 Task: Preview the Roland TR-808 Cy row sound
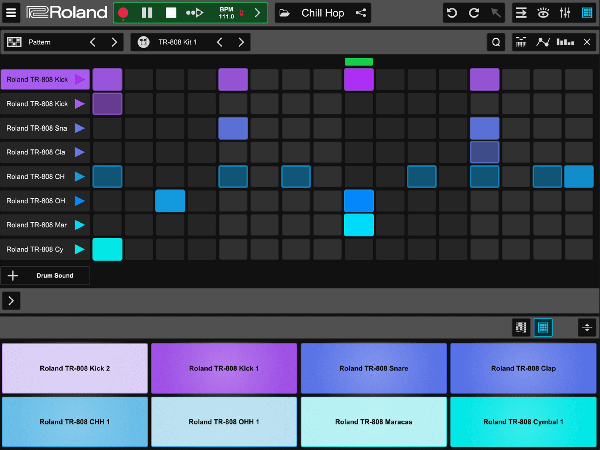pos(80,249)
